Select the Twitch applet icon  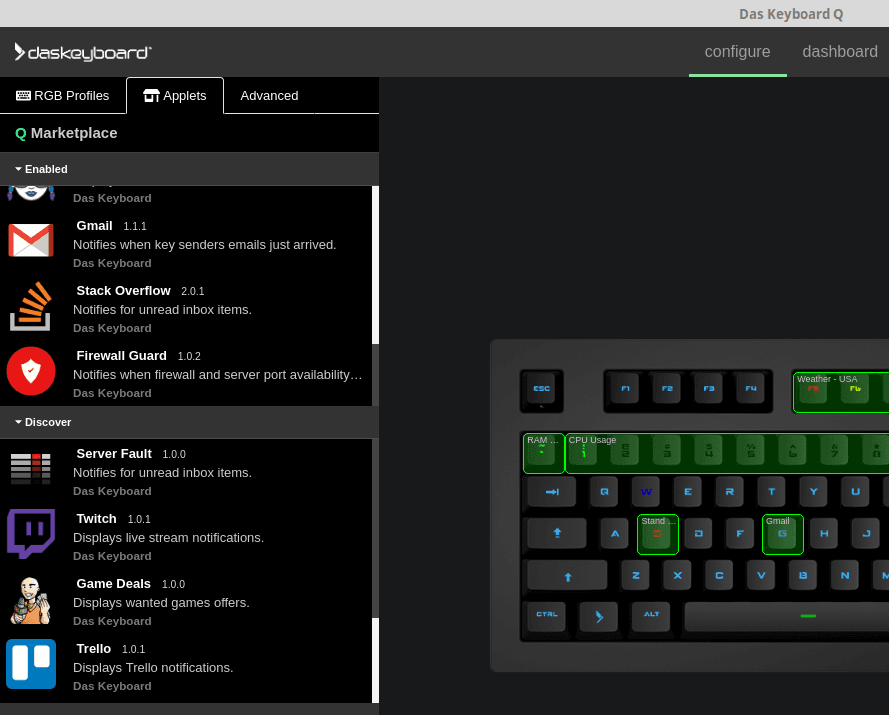[31, 533]
